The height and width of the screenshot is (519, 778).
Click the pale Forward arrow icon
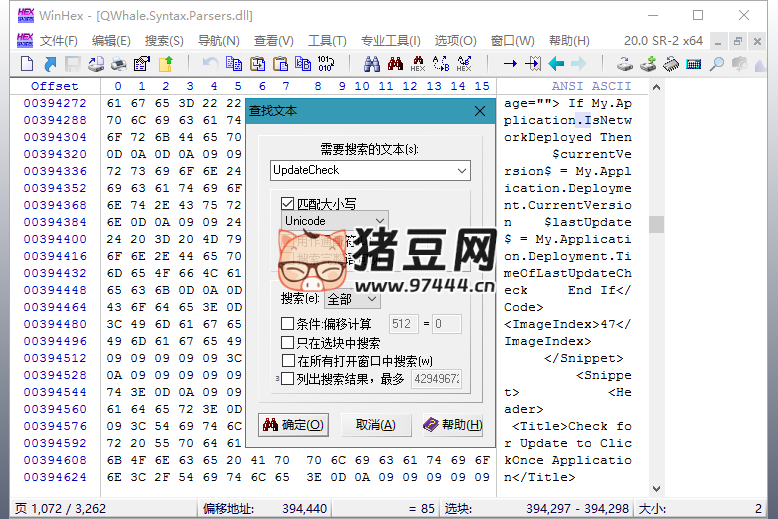pyautogui.click(x=579, y=64)
